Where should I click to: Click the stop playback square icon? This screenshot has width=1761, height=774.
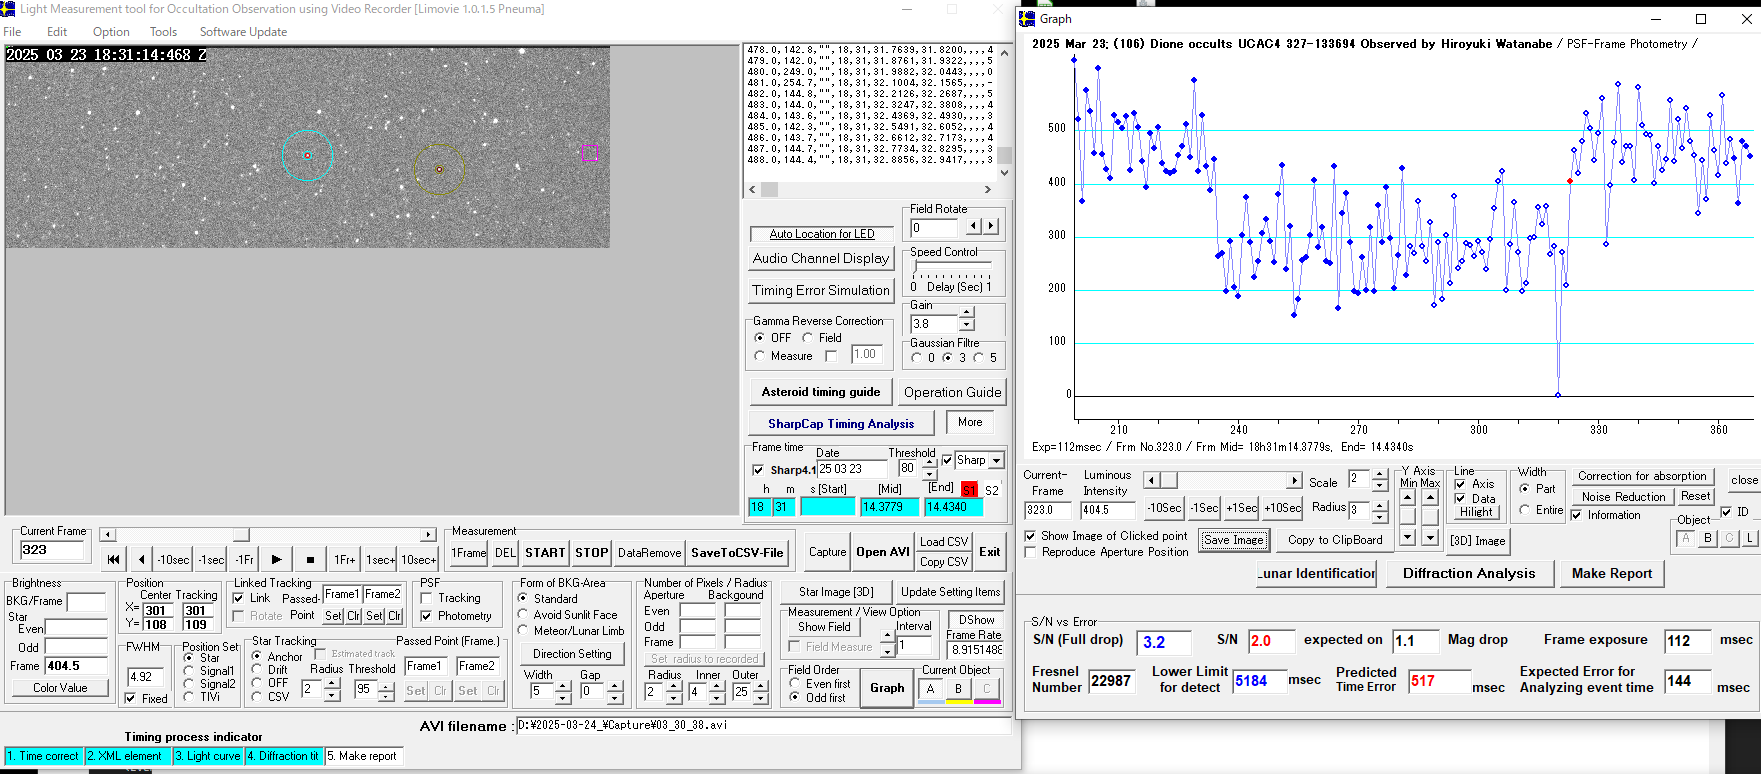tap(310, 560)
